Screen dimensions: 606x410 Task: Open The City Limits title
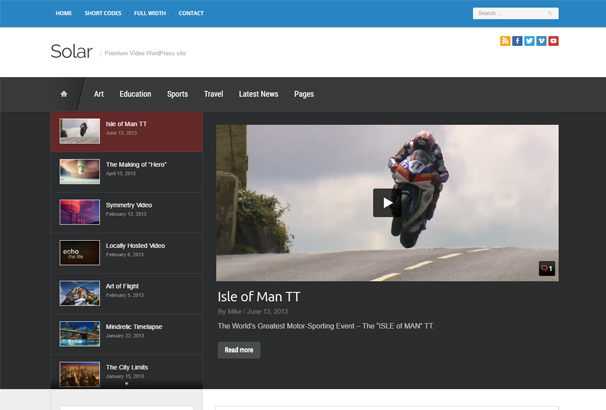(x=127, y=367)
